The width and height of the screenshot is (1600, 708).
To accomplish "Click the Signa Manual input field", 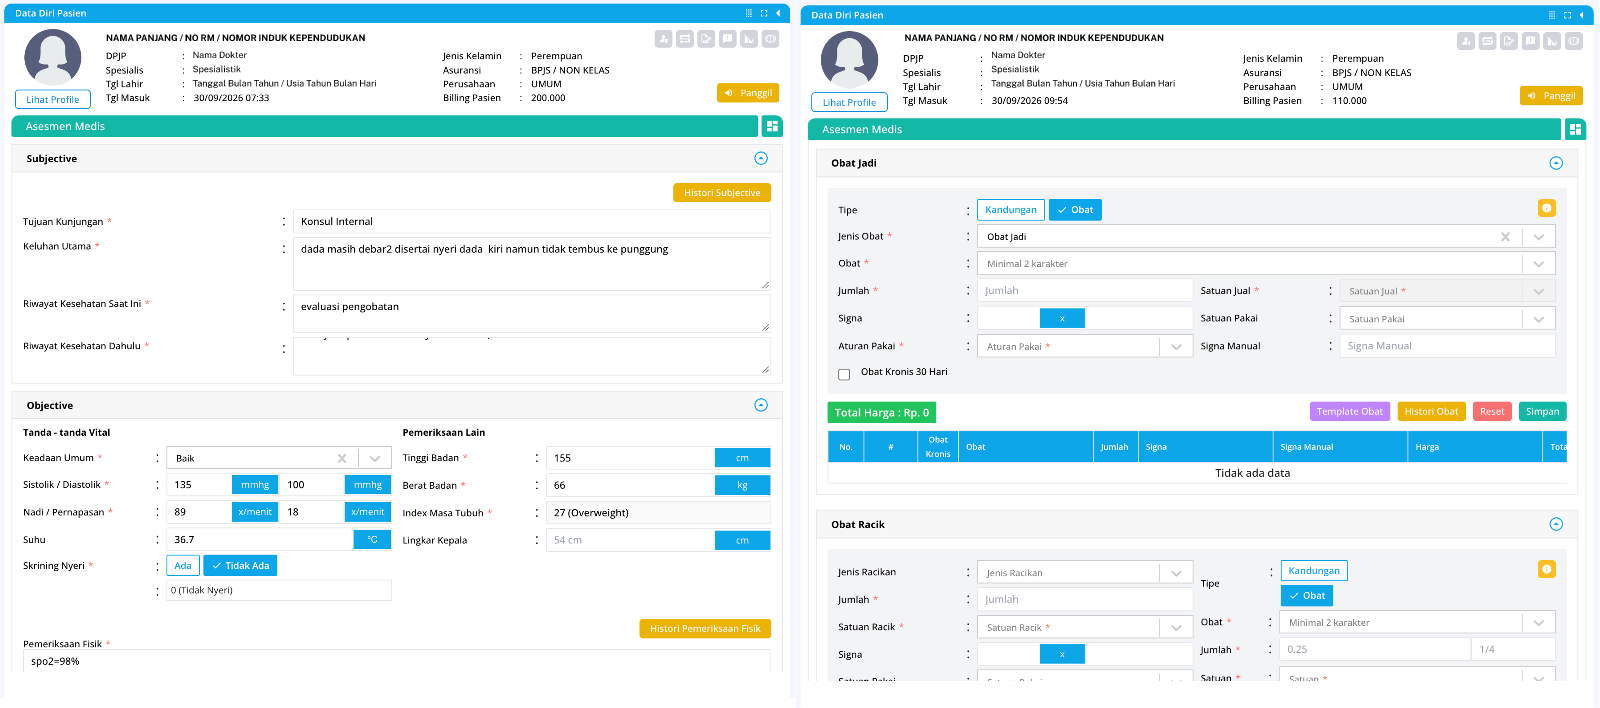I will 1447,346.
